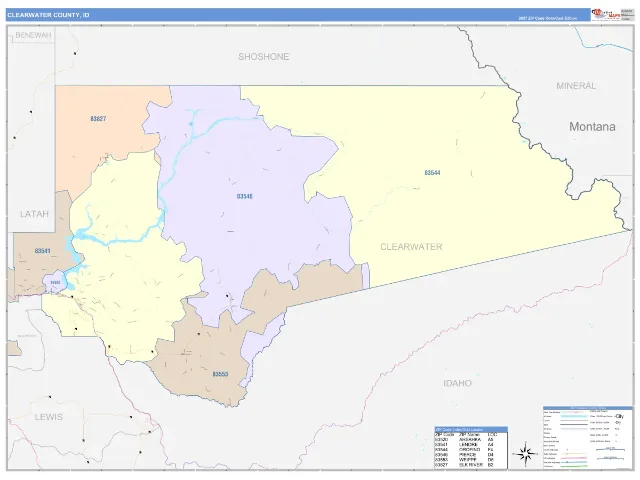This screenshot has width=640, height=480.
Task: Click the LATAH county label
Action: tap(34, 214)
